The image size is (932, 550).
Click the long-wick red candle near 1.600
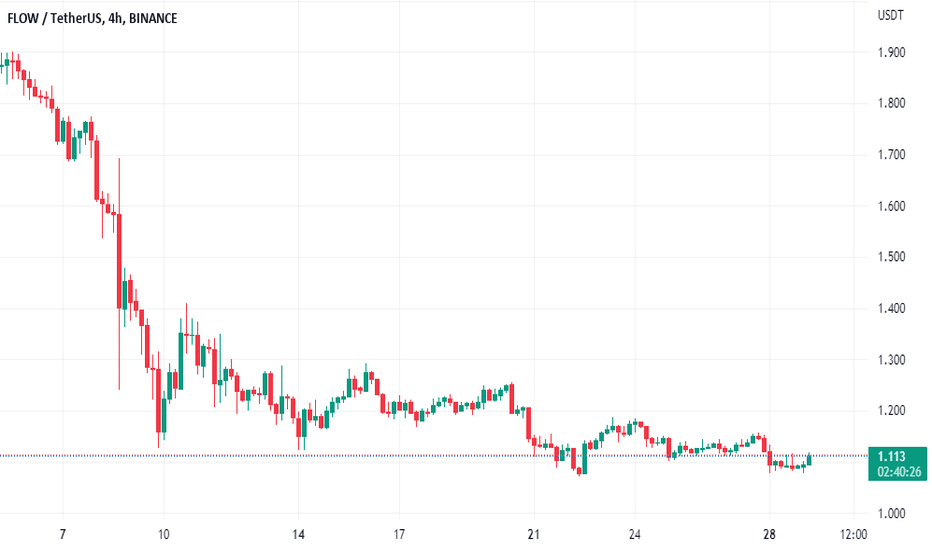[x=119, y=262]
